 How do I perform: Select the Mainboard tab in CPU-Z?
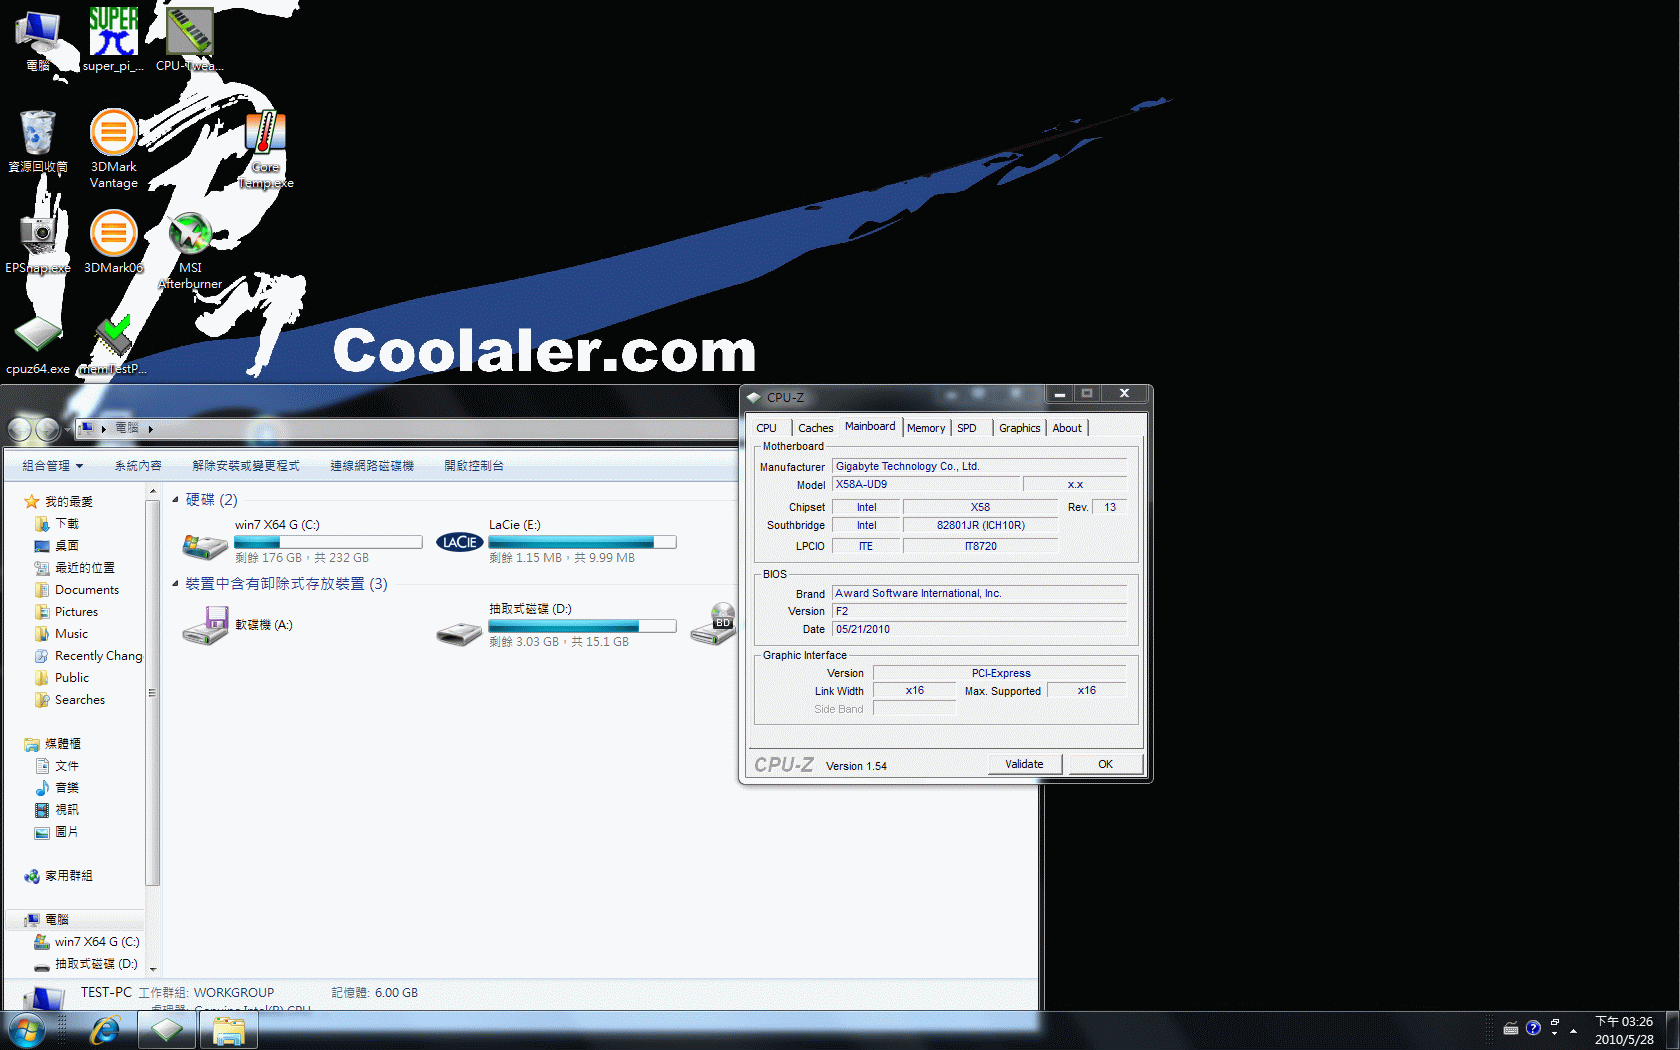pyautogui.click(x=870, y=426)
